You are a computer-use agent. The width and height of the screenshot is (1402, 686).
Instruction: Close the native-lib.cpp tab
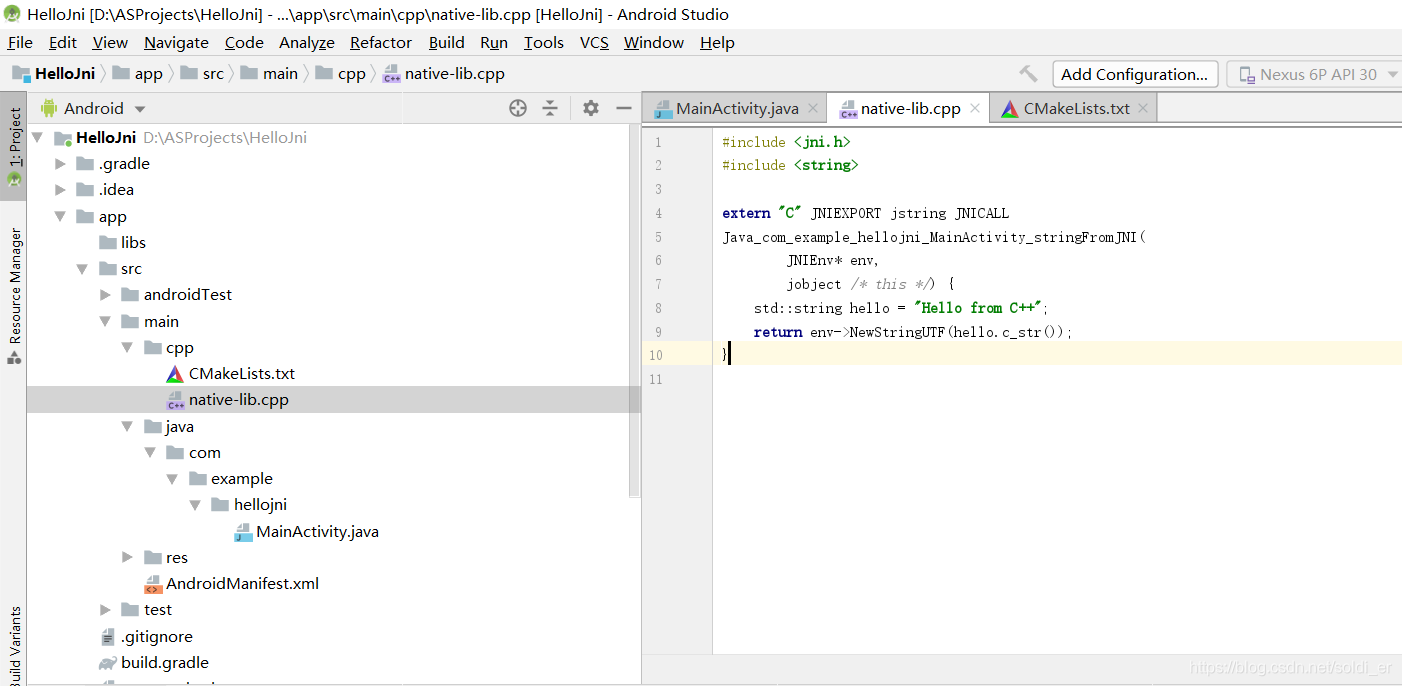click(975, 108)
